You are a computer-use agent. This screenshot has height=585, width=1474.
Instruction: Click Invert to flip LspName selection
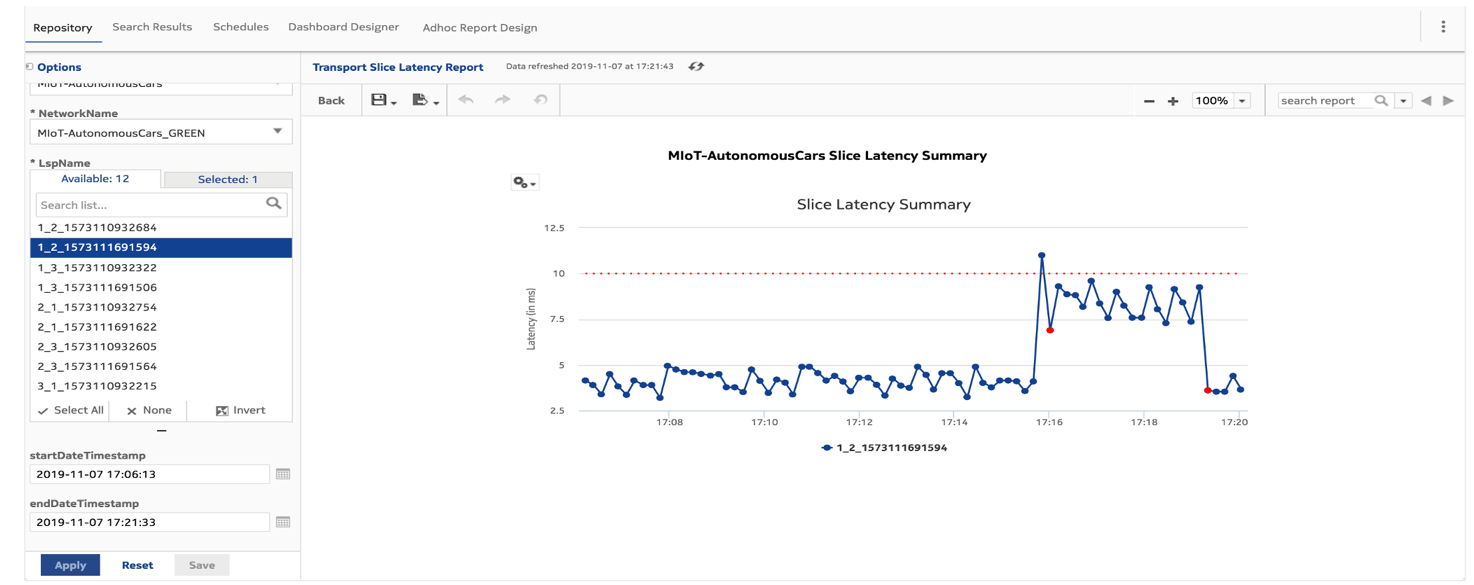[x=240, y=410]
